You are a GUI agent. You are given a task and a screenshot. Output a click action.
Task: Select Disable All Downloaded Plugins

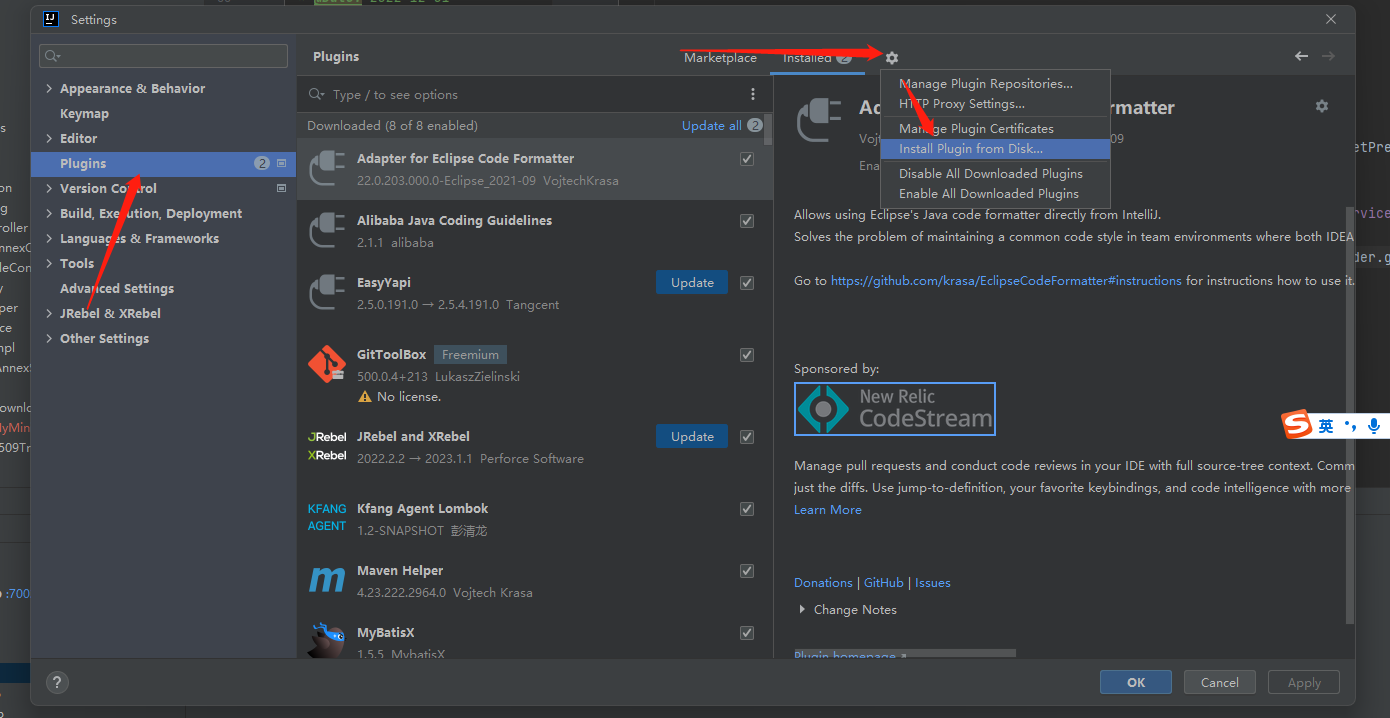tap(995, 174)
